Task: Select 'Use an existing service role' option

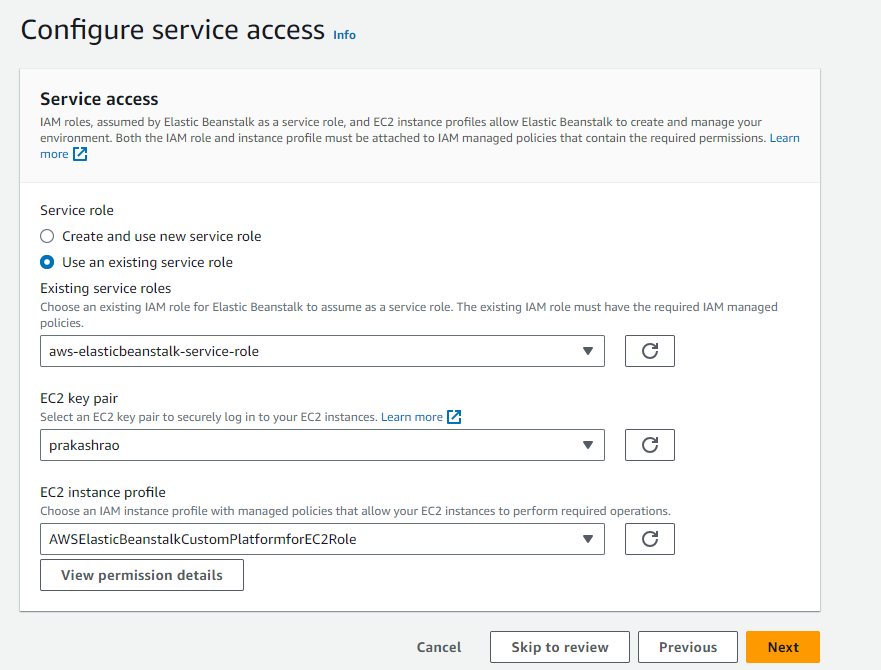Action: [47, 262]
